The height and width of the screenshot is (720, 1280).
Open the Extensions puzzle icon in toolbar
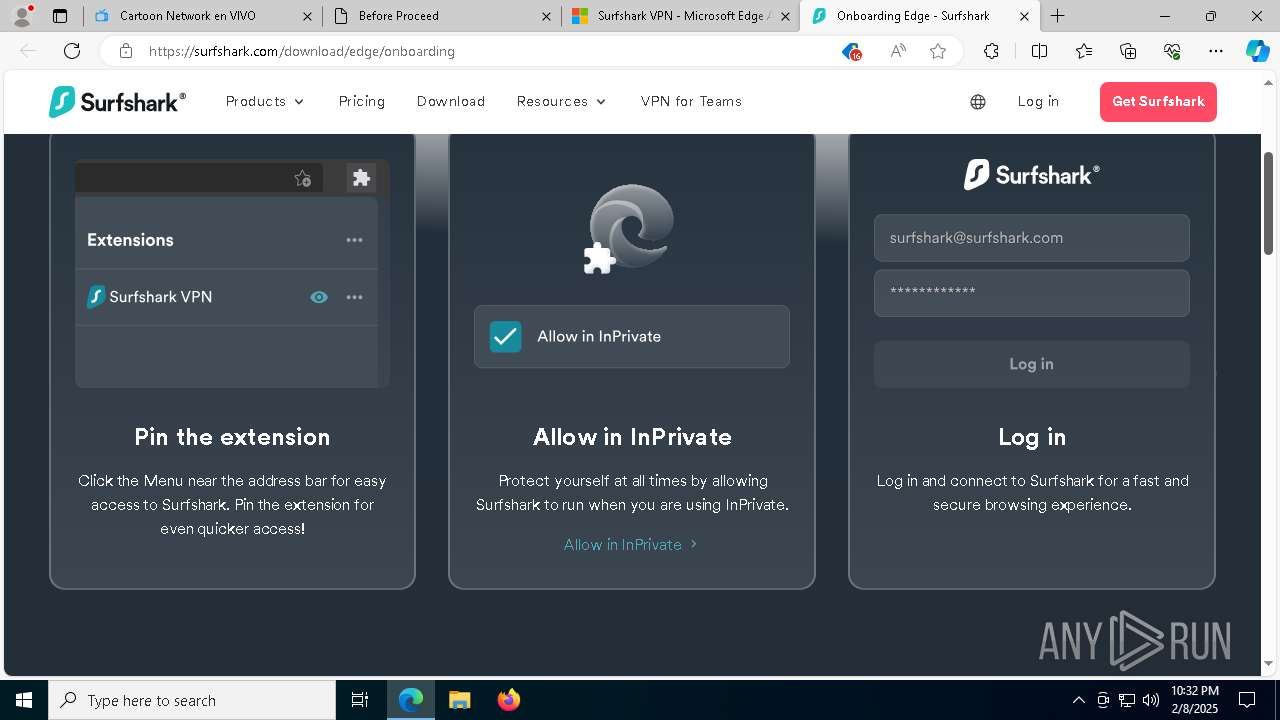[x=991, y=51]
